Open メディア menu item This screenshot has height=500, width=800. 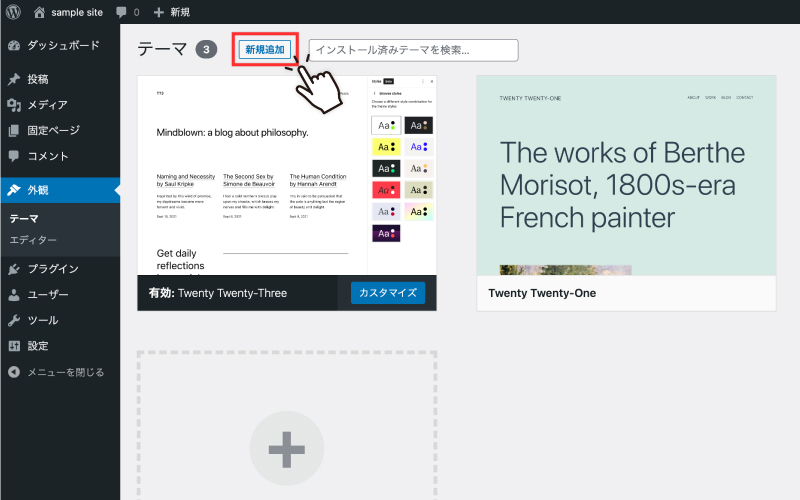coord(60,105)
